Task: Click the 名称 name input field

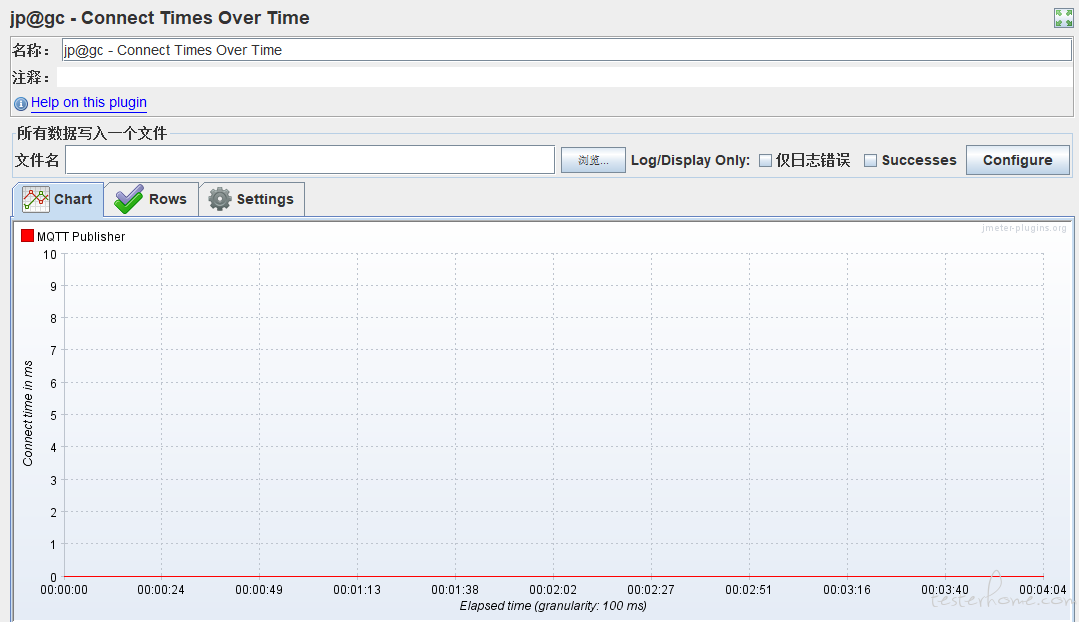Action: (x=566, y=50)
